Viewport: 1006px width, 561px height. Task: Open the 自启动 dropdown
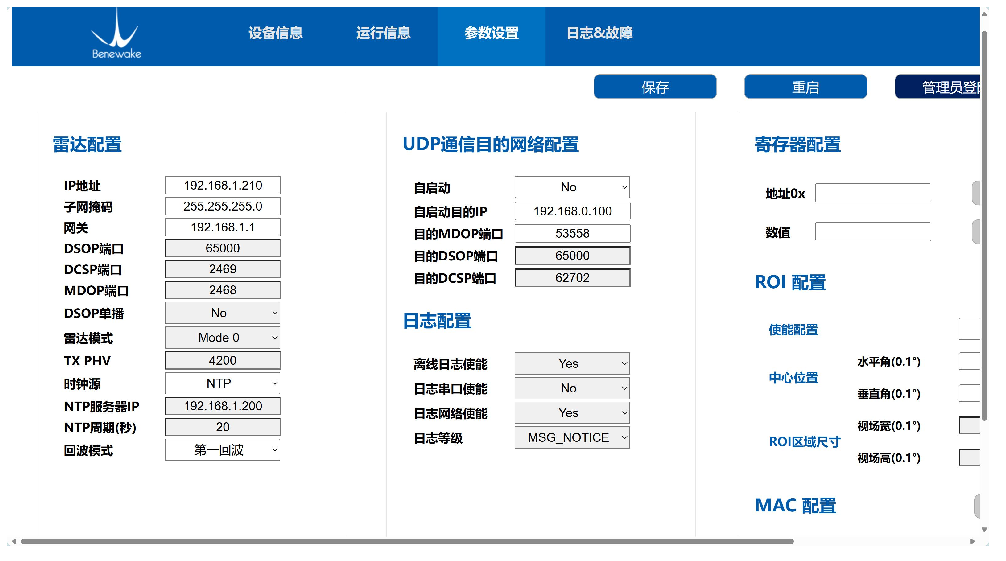(x=572, y=187)
